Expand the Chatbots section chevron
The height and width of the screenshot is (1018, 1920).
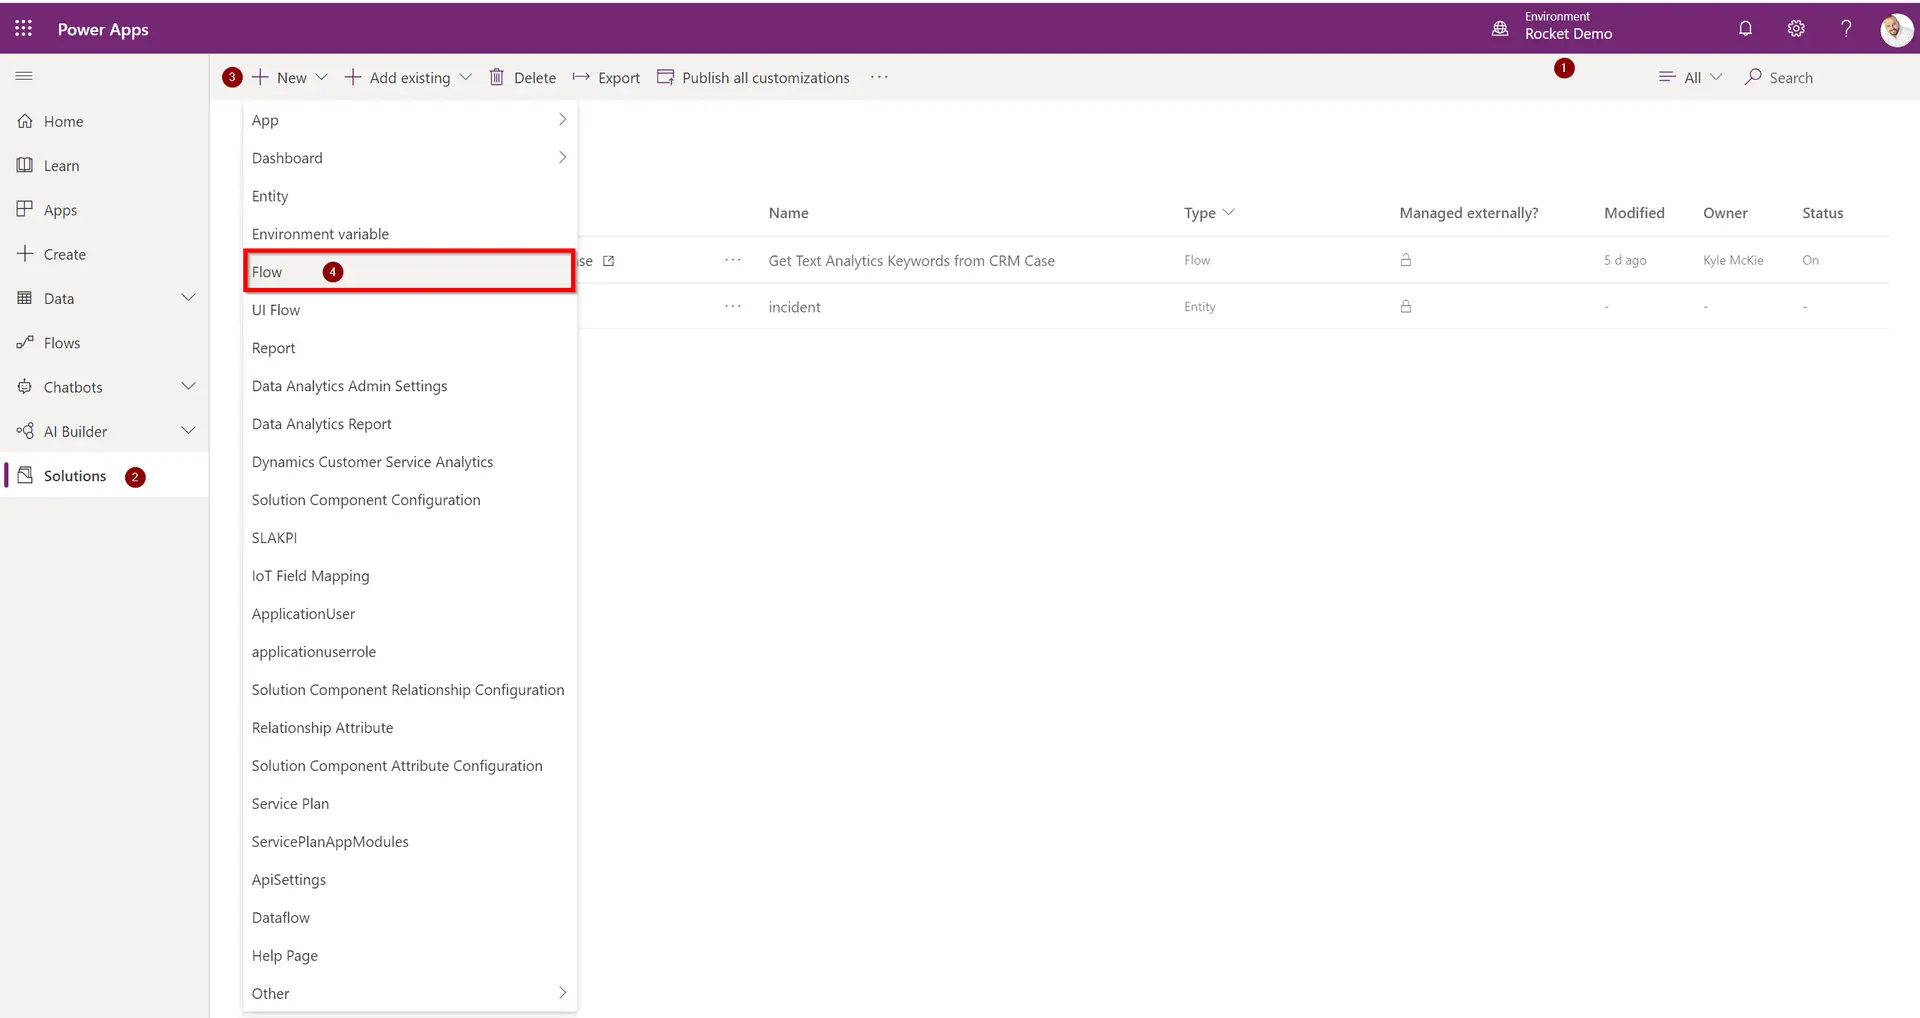tap(188, 386)
